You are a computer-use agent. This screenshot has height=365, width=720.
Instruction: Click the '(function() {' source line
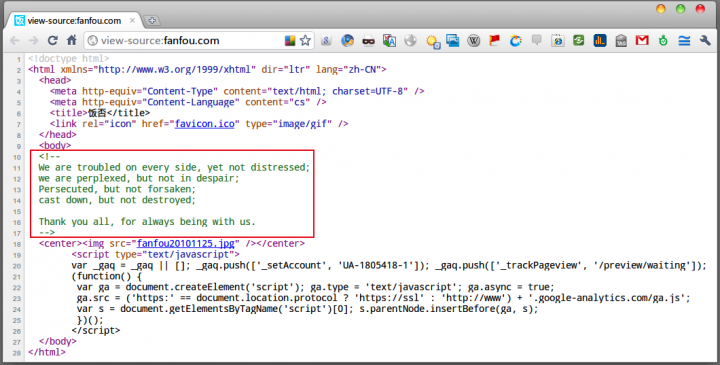coord(107,276)
